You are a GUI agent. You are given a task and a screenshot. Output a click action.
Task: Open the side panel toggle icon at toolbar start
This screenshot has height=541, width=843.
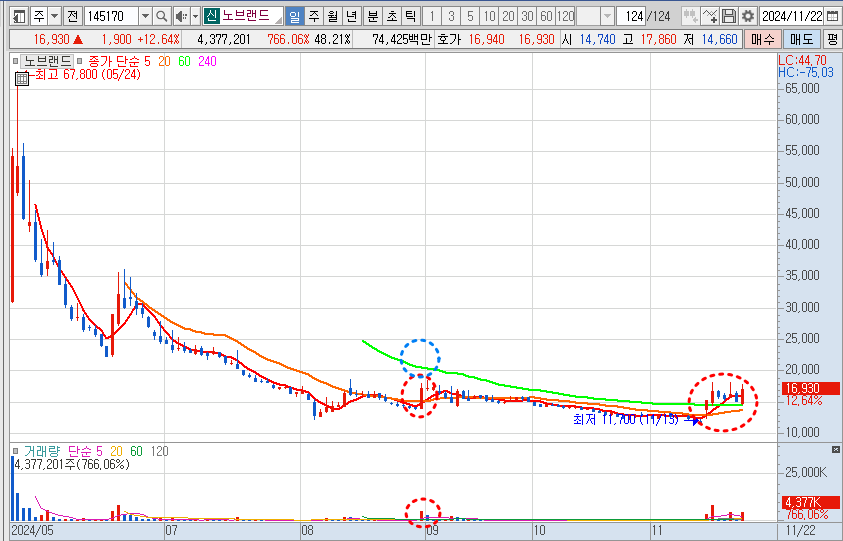pyautogui.click(x=19, y=16)
